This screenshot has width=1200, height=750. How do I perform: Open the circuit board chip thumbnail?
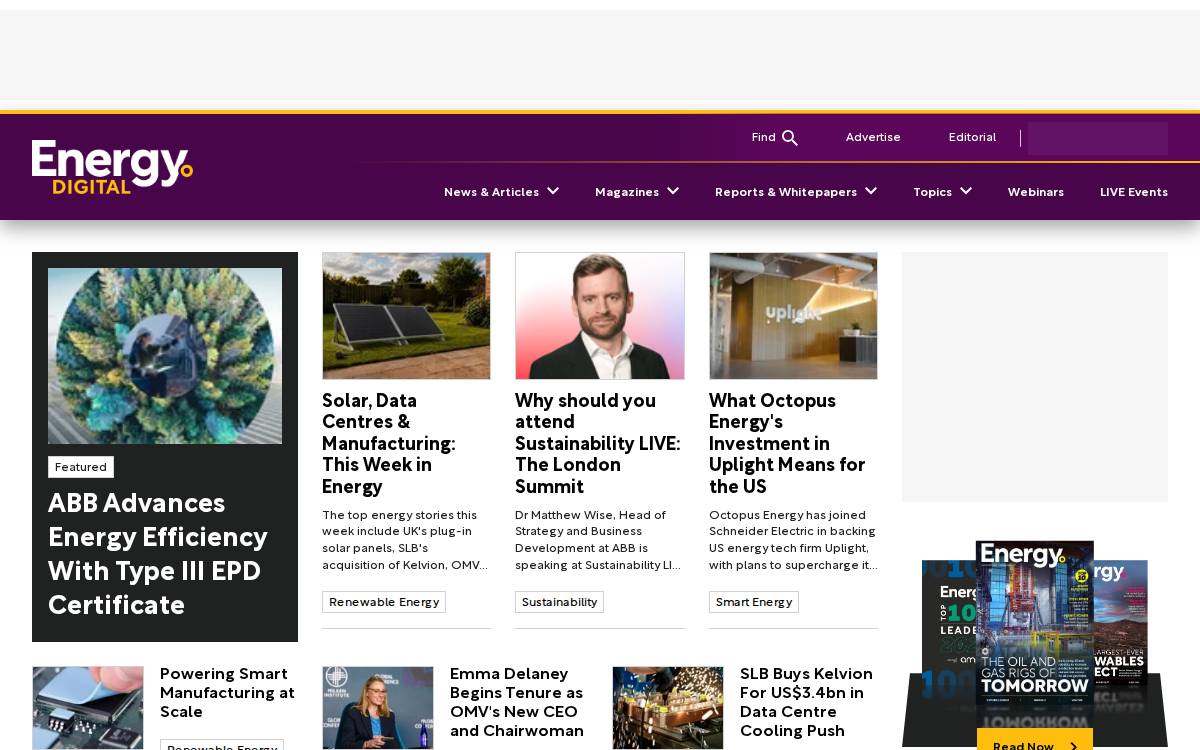click(x=88, y=708)
